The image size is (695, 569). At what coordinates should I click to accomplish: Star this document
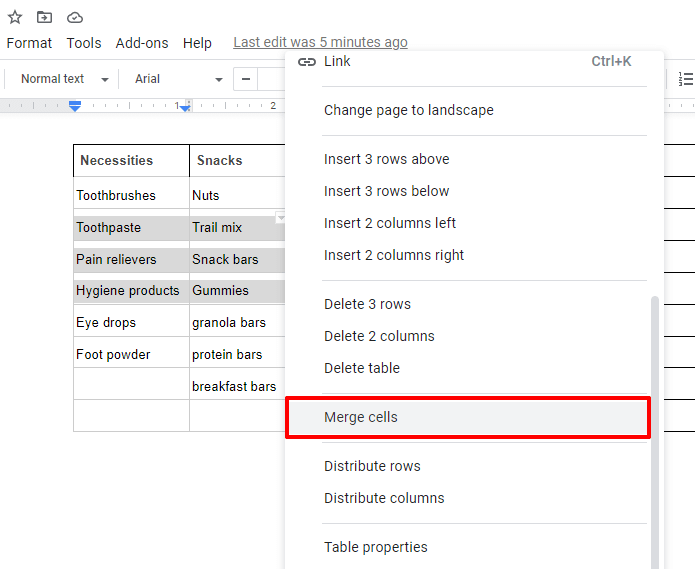click(15, 17)
